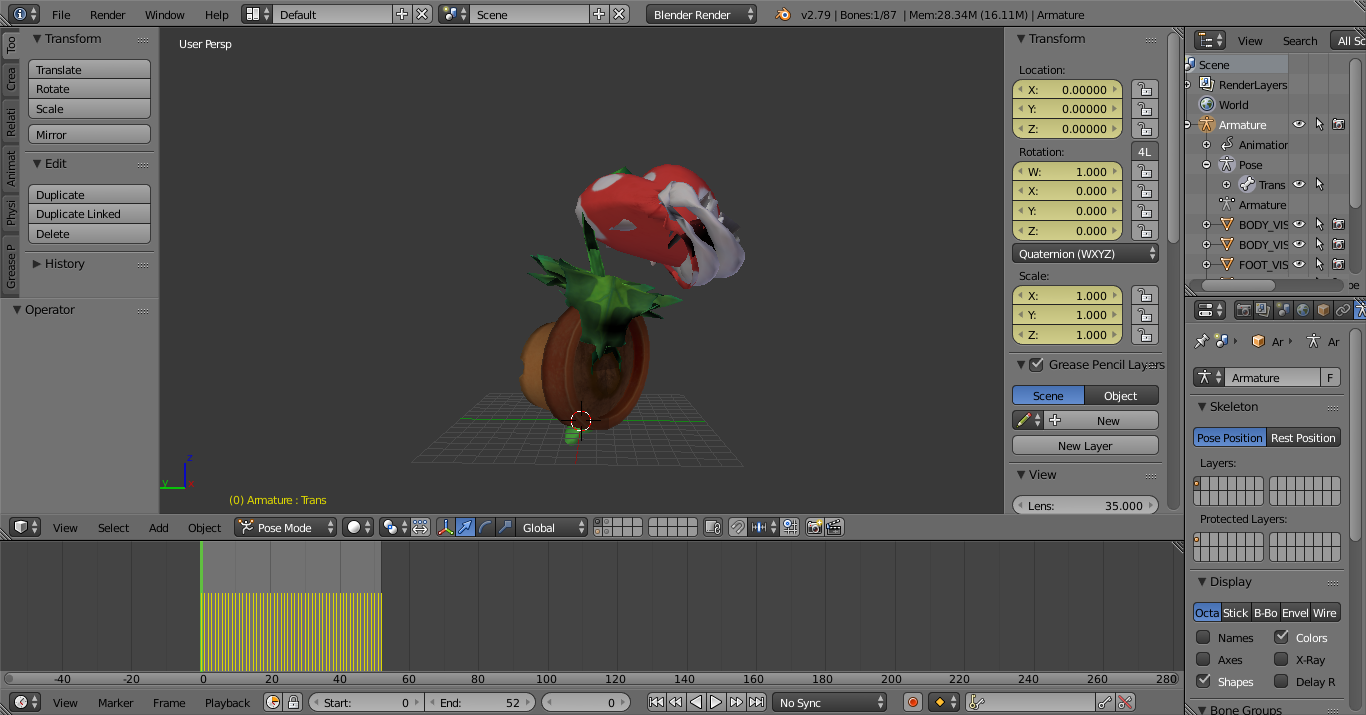The height and width of the screenshot is (715, 1366).
Task: Click the pivot point selector icon
Action: click(395, 527)
